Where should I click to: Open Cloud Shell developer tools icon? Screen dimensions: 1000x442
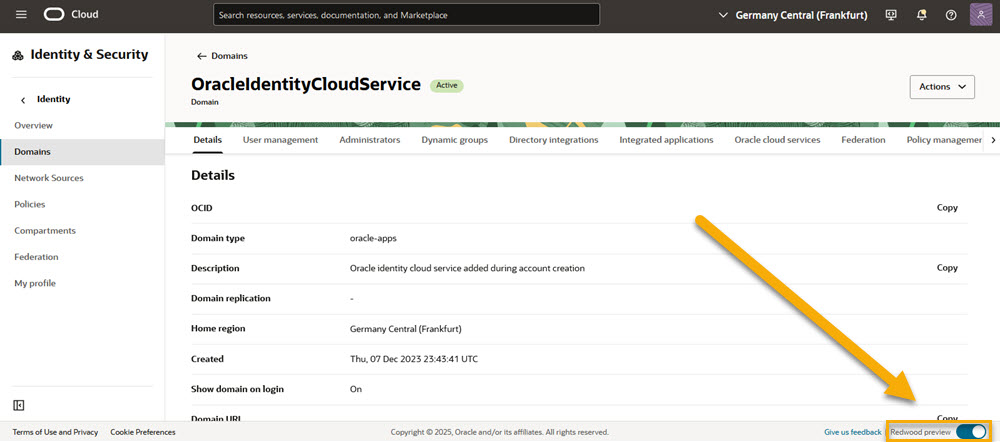point(892,15)
